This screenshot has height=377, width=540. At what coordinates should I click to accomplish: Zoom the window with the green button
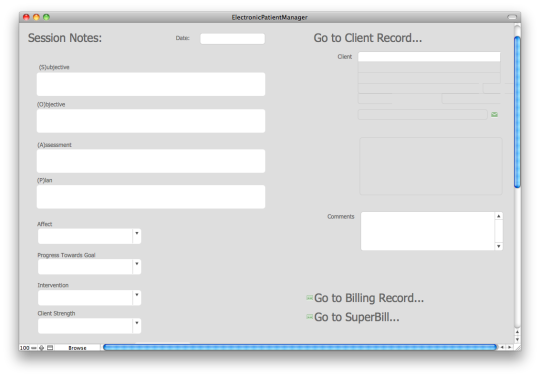(x=46, y=17)
